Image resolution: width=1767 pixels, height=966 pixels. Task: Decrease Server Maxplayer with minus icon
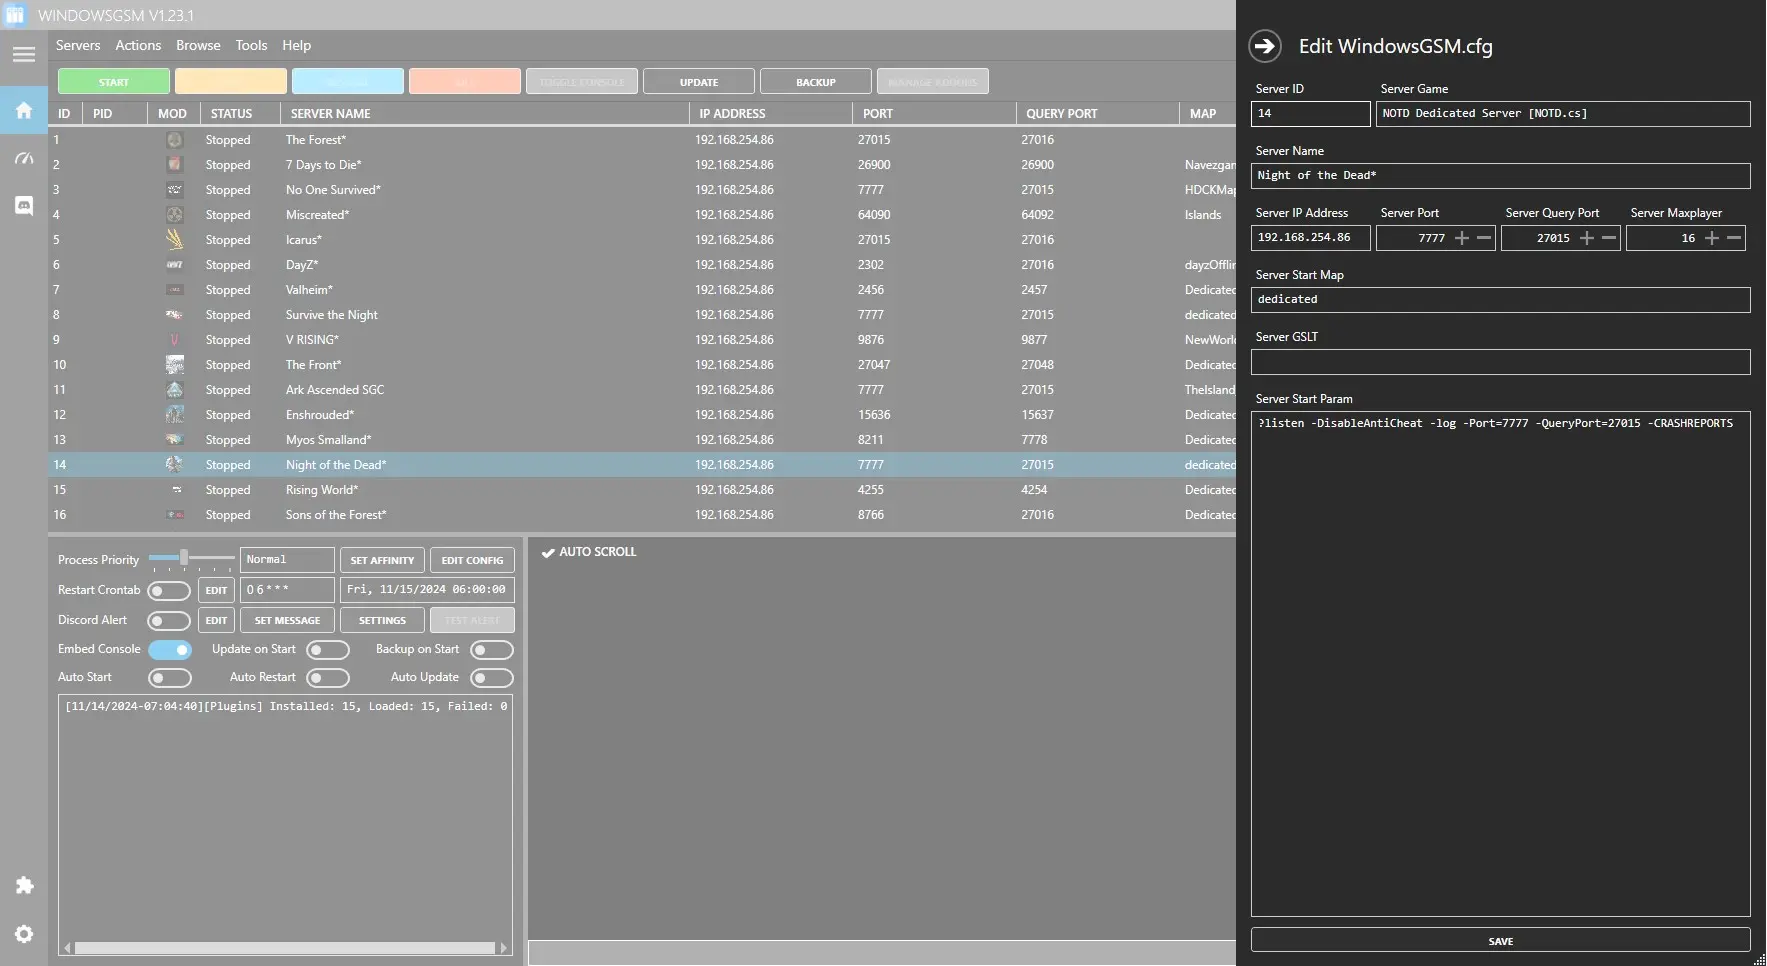click(x=1734, y=238)
